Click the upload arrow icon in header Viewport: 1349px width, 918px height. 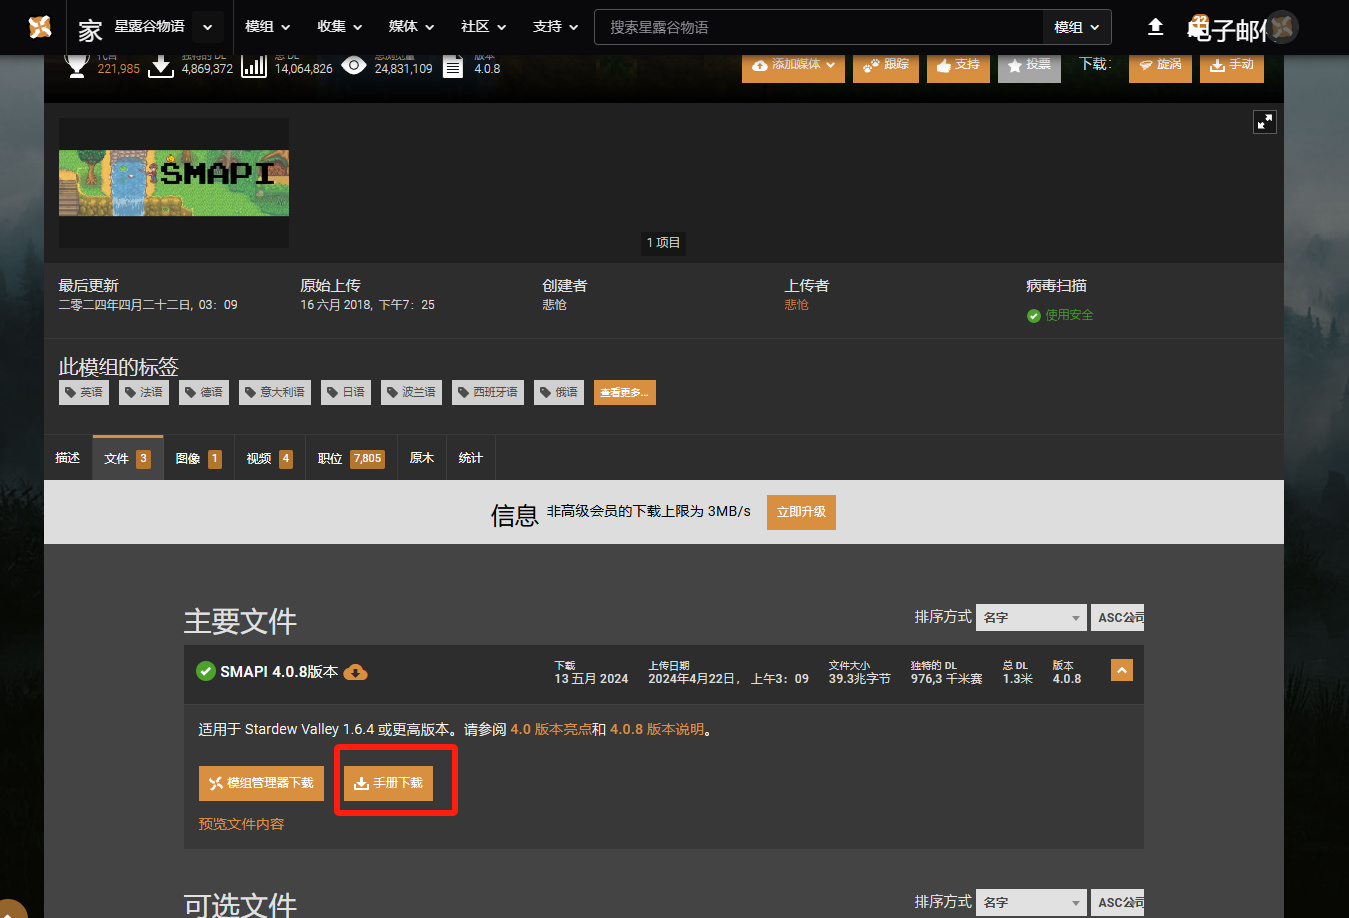click(1155, 27)
